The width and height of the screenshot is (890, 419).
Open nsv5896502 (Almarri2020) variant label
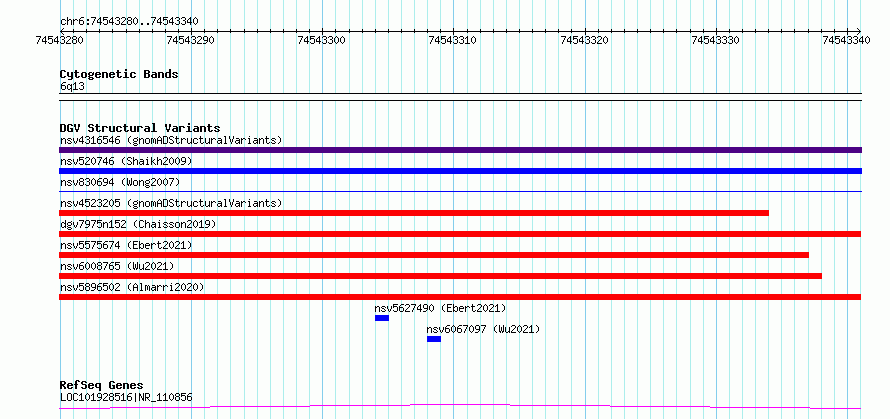[132, 287]
